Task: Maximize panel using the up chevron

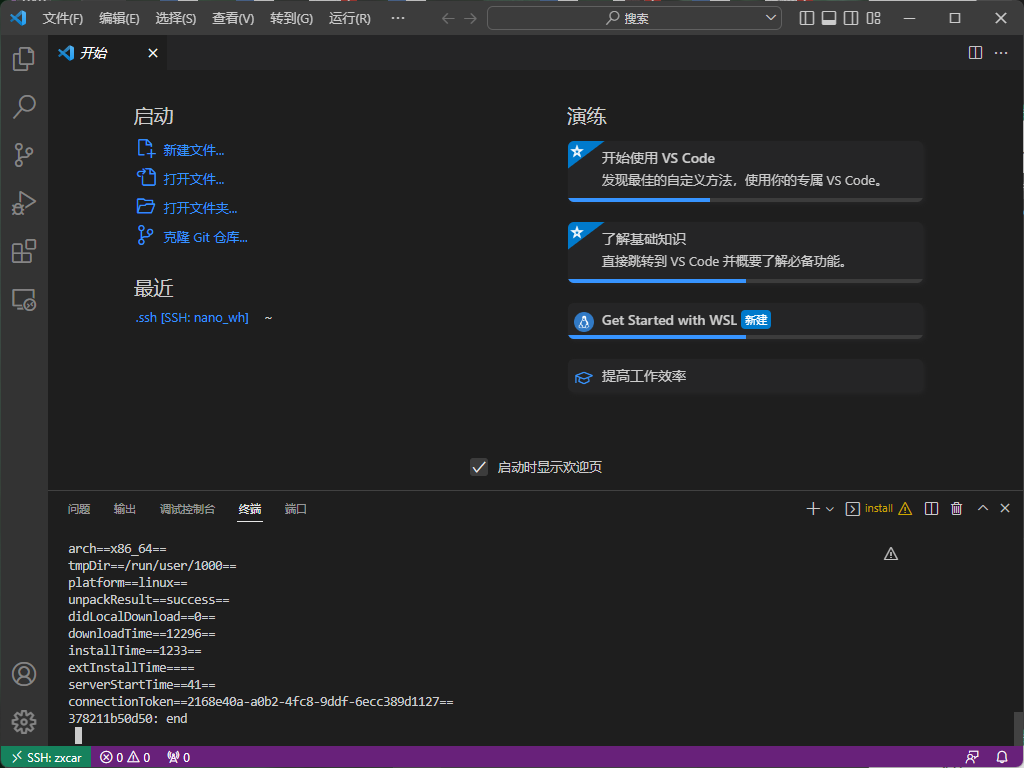Action: 982,509
